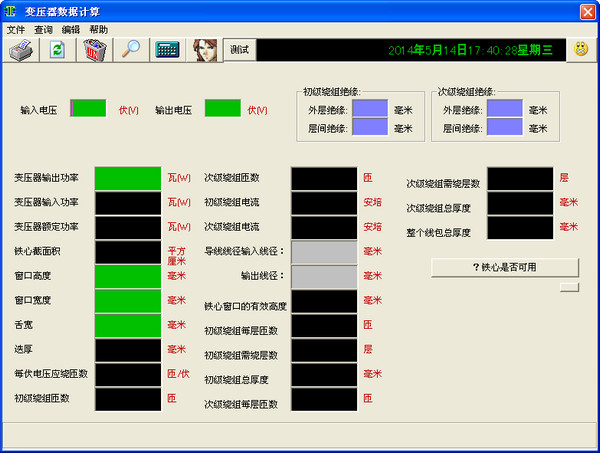The height and width of the screenshot is (453, 600).
Task: Click the 窗口高度 green field
Action: coord(128,277)
